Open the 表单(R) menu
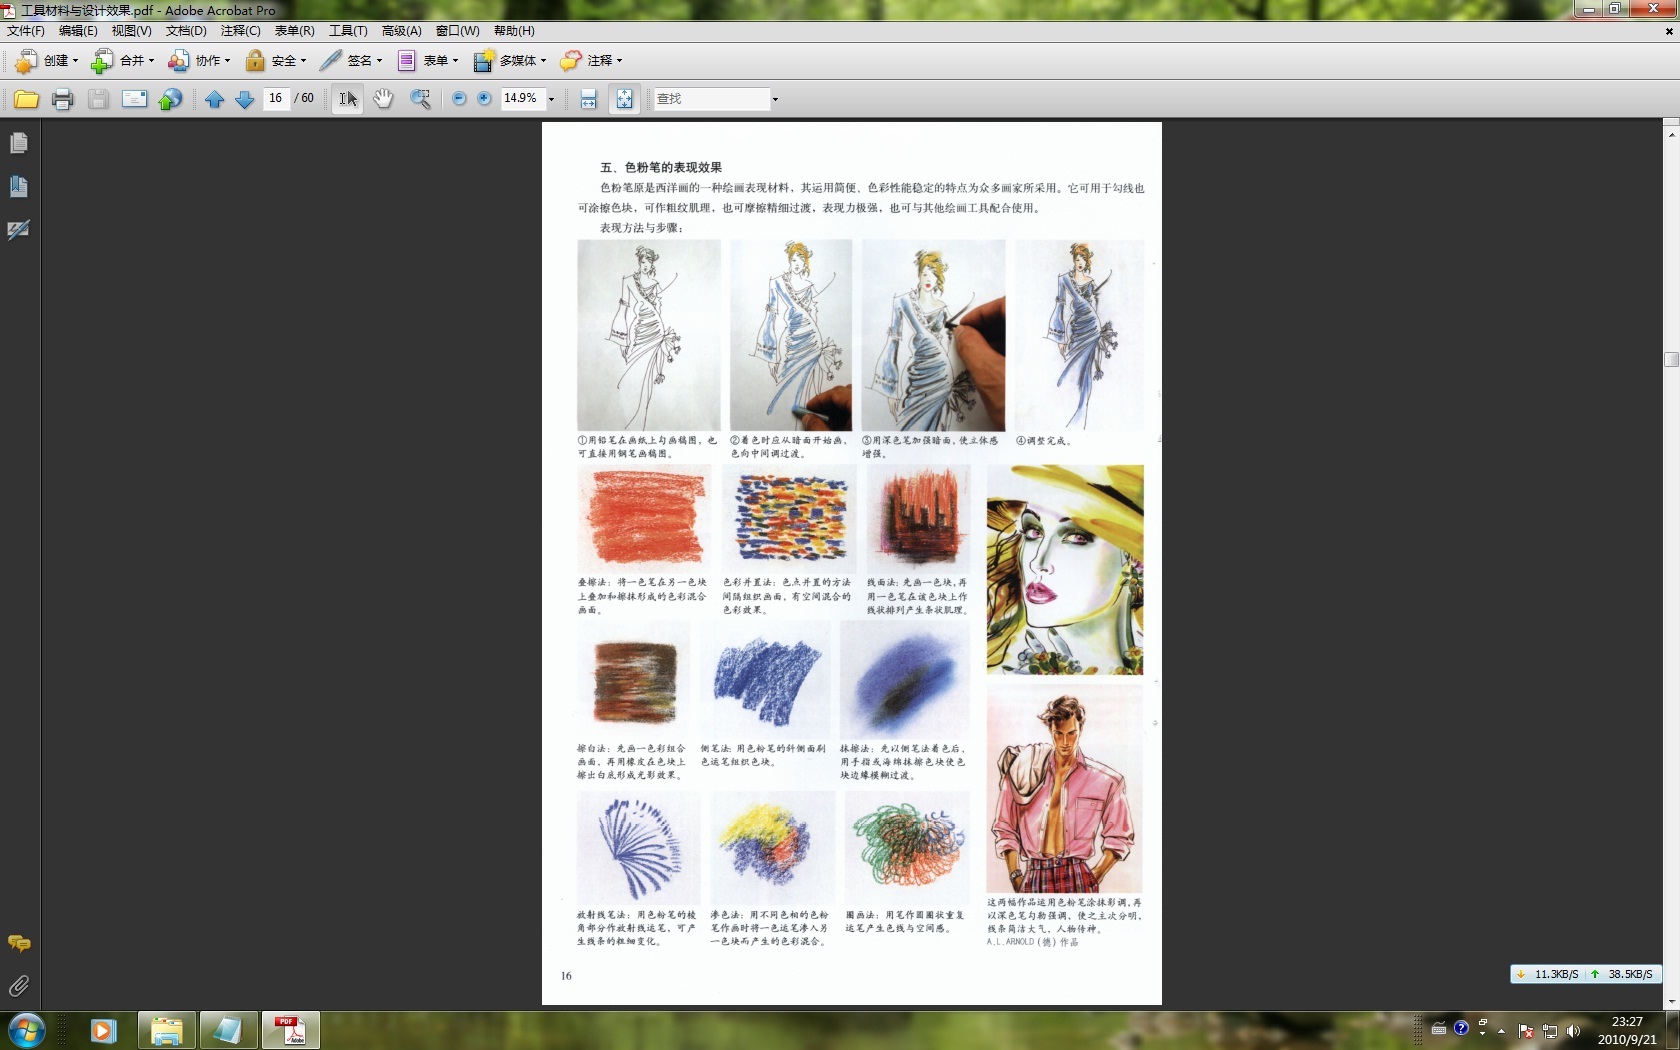The image size is (1680, 1050). click(294, 31)
